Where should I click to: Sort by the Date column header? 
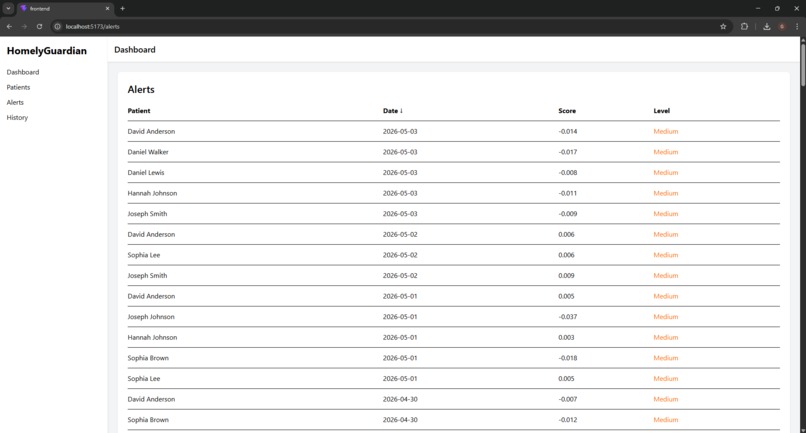(393, 111)
